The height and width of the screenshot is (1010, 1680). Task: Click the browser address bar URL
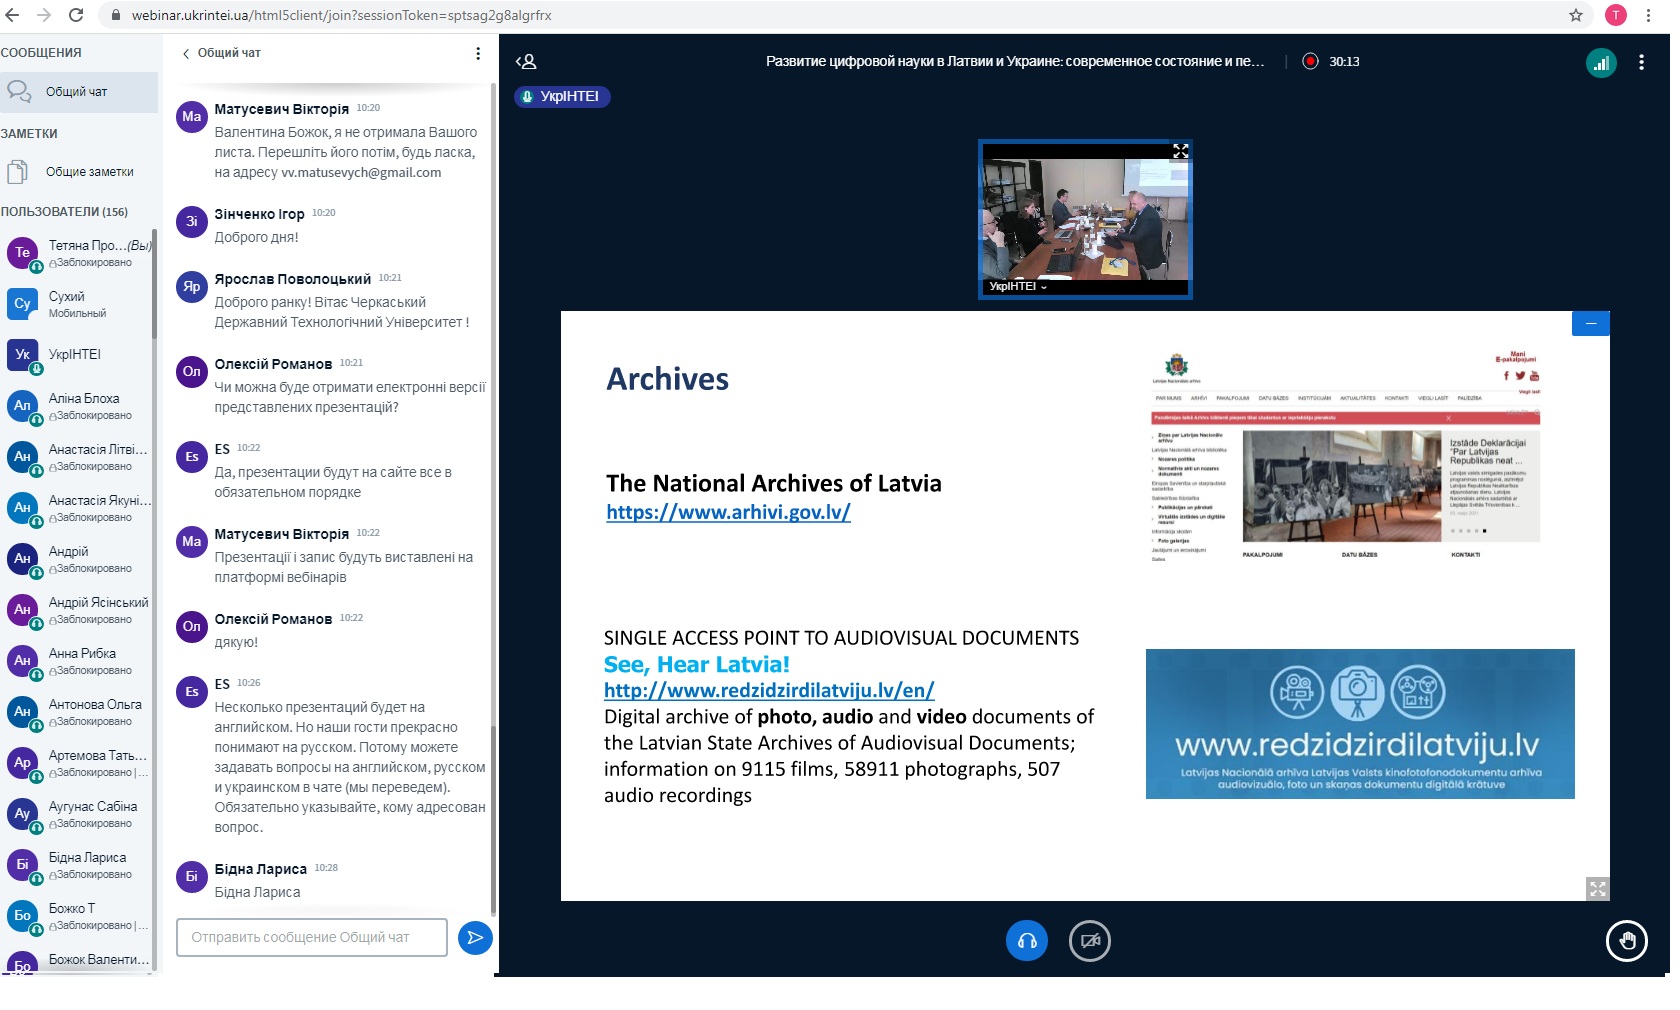[341, 15]
